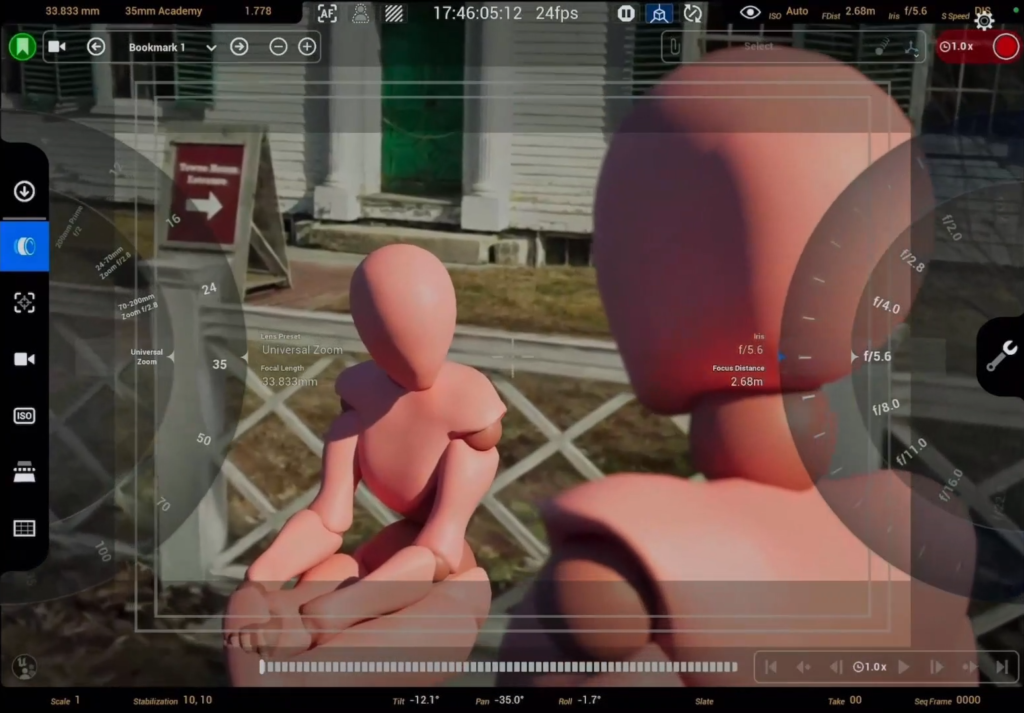
Task: Open the Select dropdown field
Action: tap(760, 46)
